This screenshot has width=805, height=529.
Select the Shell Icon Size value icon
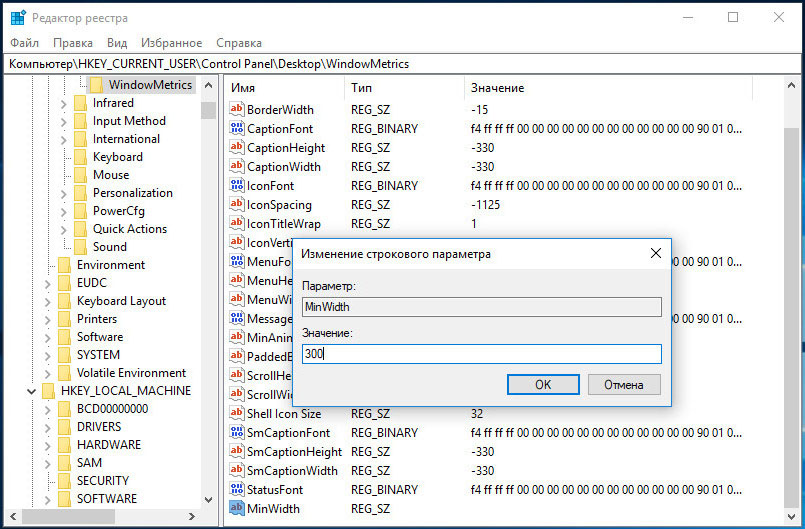pyautogui.click(x=236, y=413)
